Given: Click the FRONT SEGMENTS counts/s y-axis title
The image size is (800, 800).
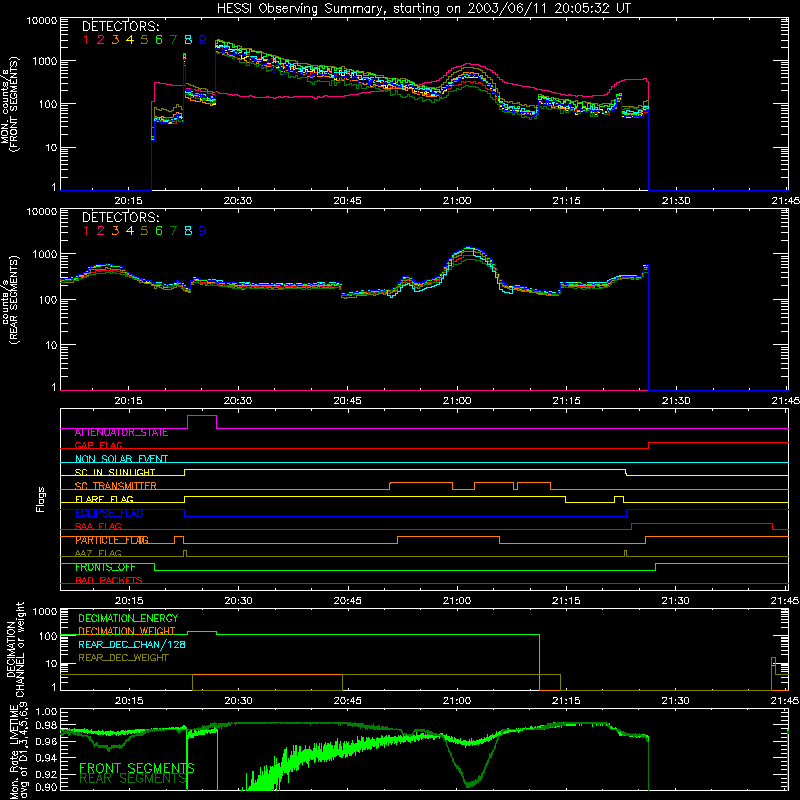Looking at the screenshot, I should [9, 105].
